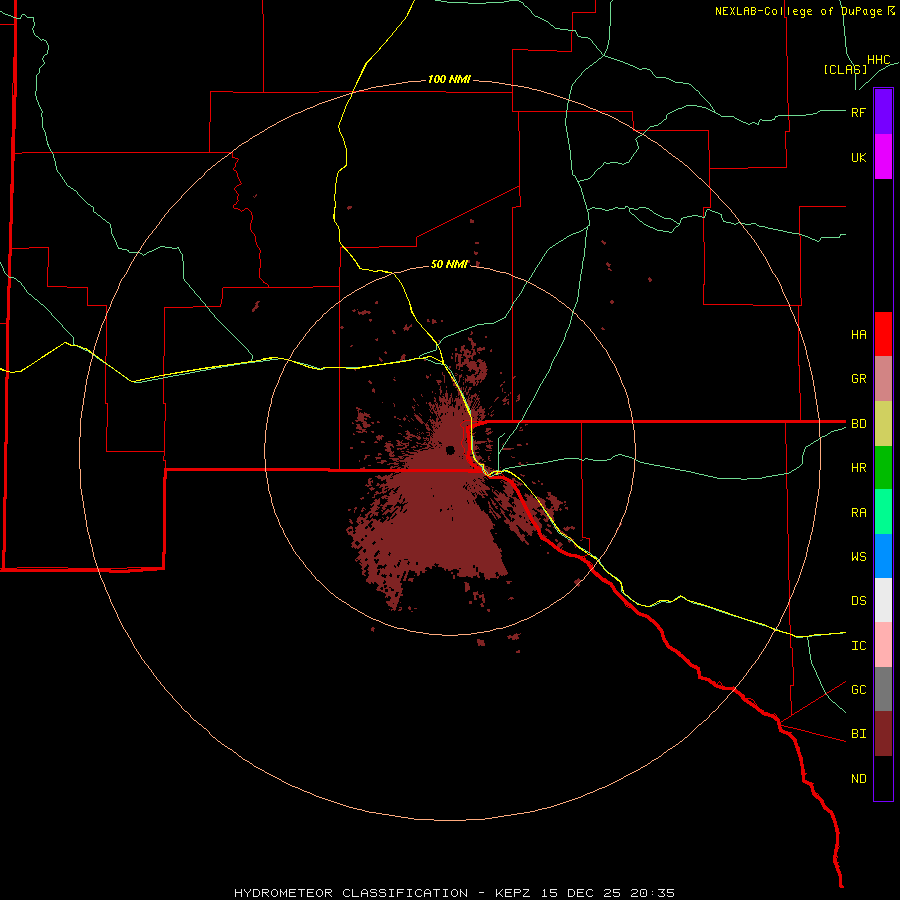Click the ND black legend swatch
This screenshot has width=900, height=900.
883,778
